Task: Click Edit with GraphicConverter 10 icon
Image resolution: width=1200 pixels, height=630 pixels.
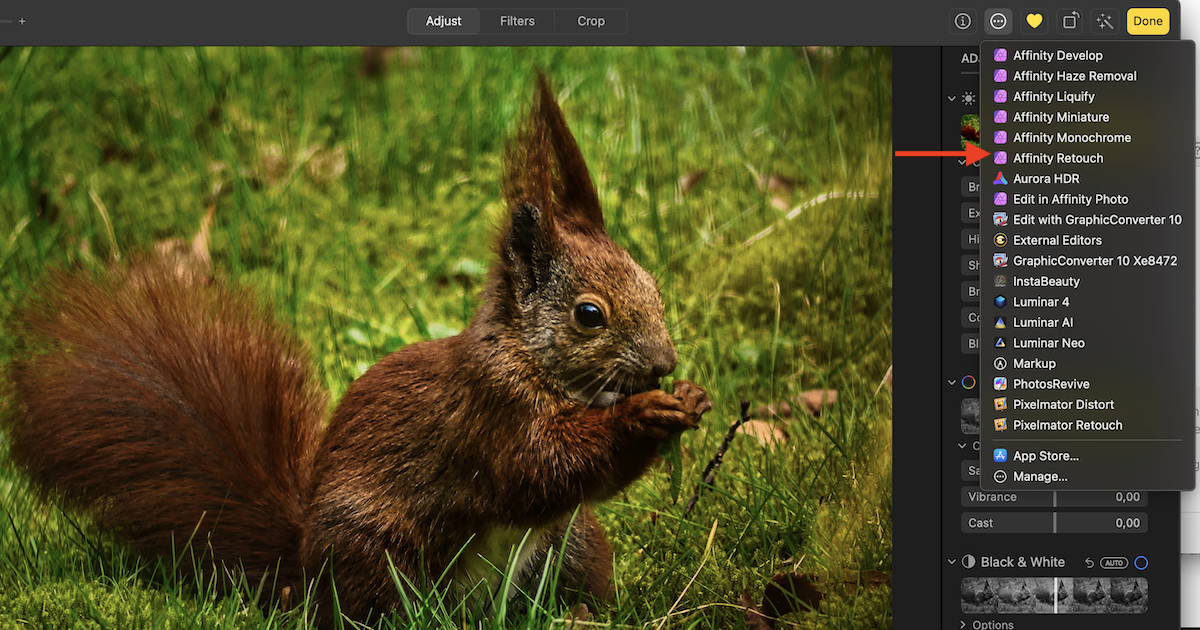Action: tap(1000, 220)
